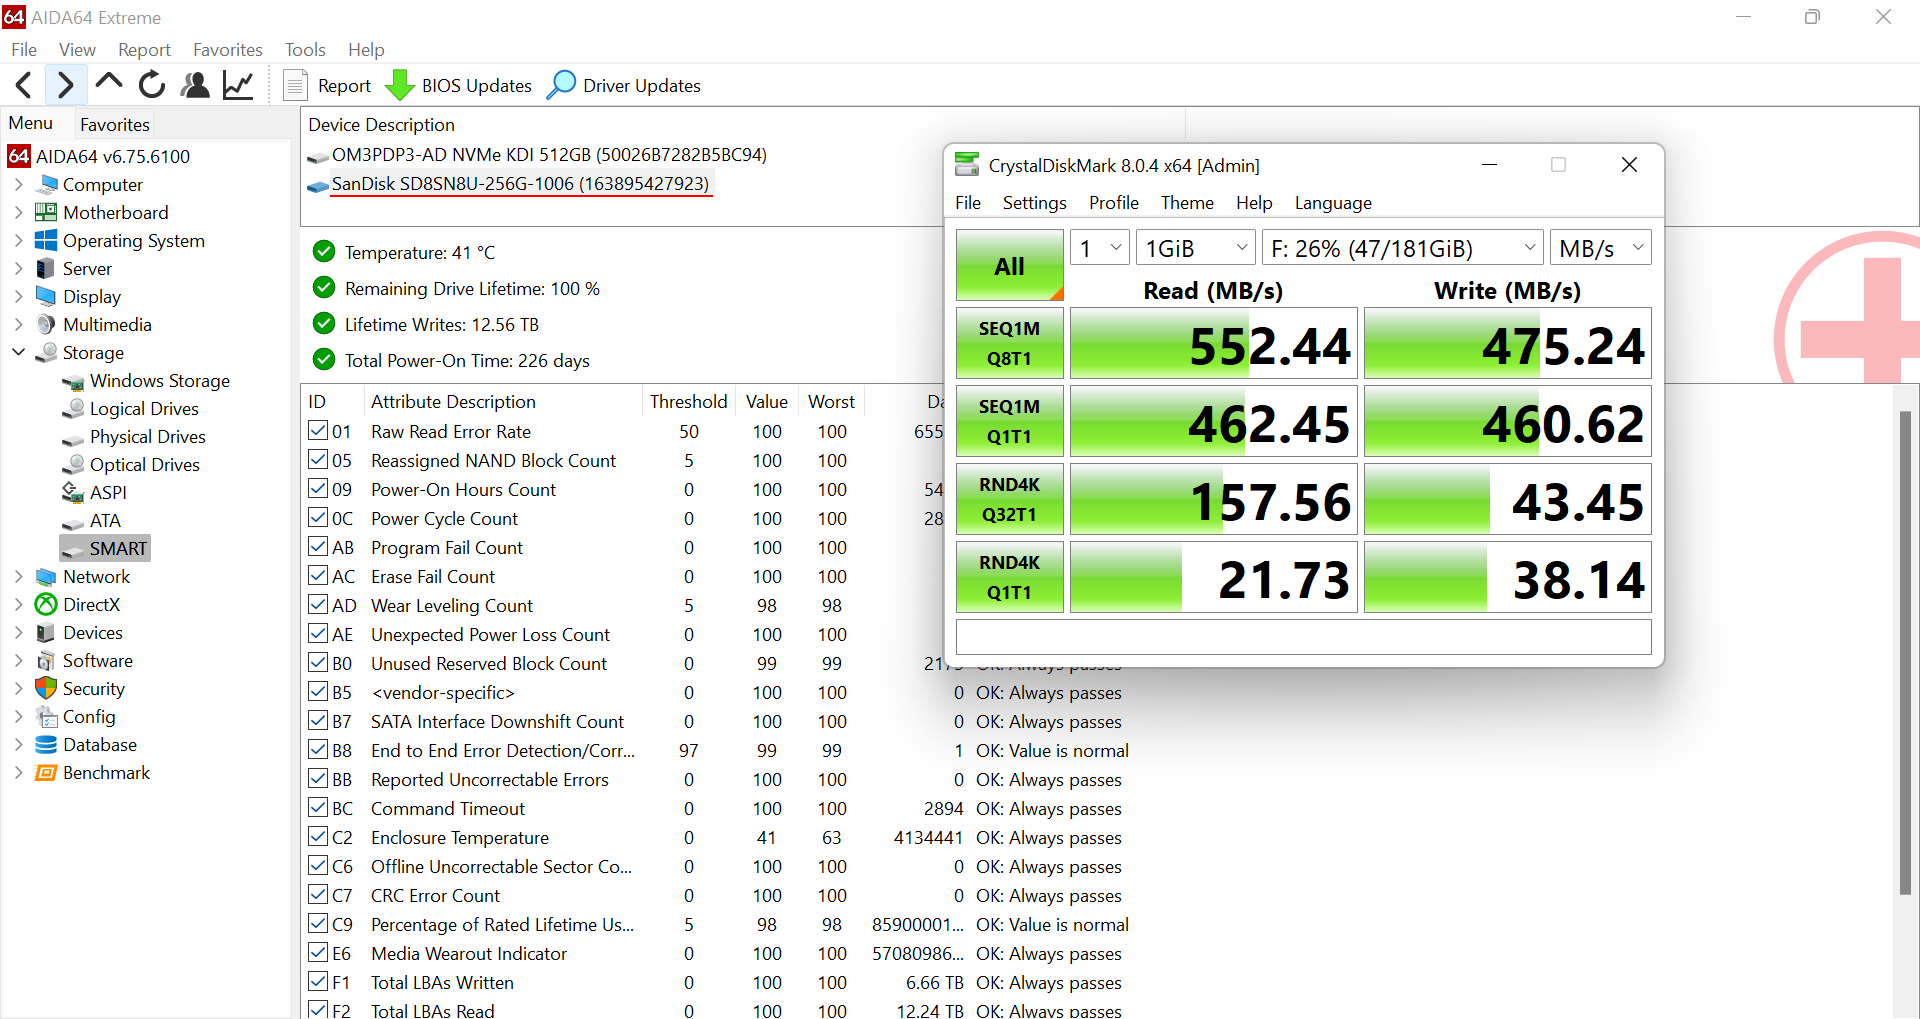This screenshot has height=1019, width=1920.
Task: Click the green BIOS Updates arrow icon
Action: 400,85
